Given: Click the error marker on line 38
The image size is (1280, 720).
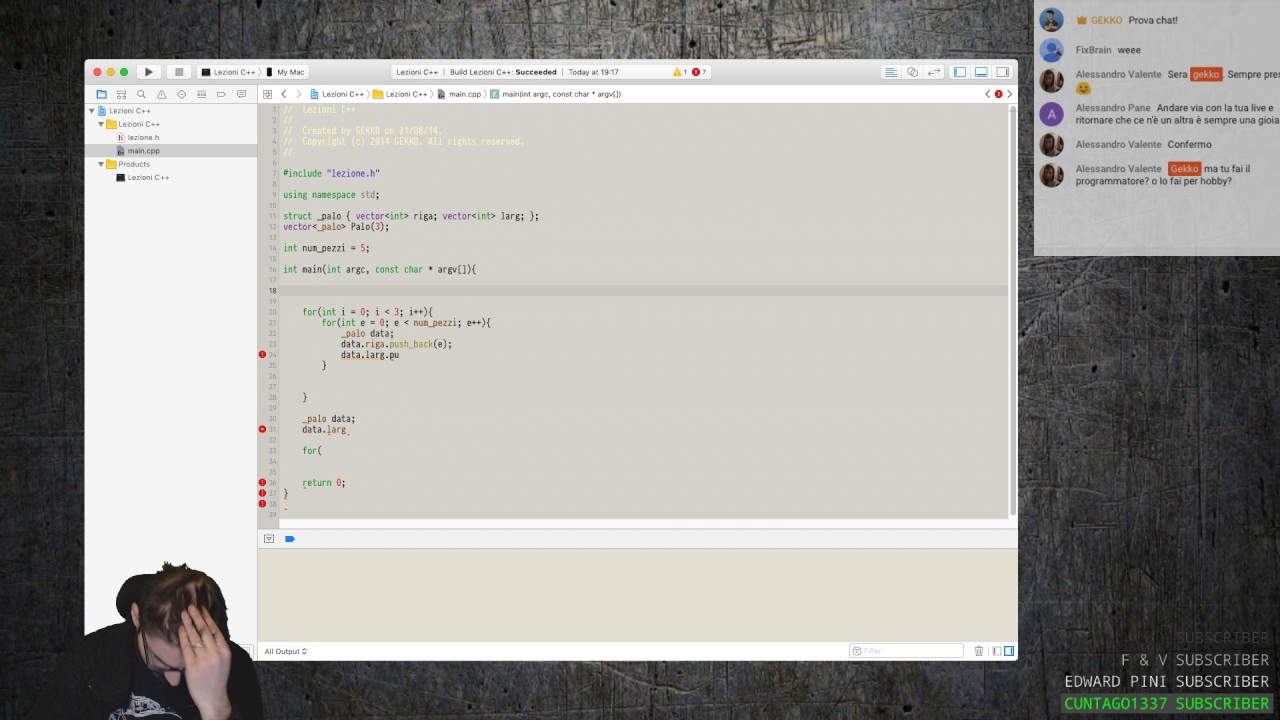Looking at the screenshot, I should click(x=262, y=504).
